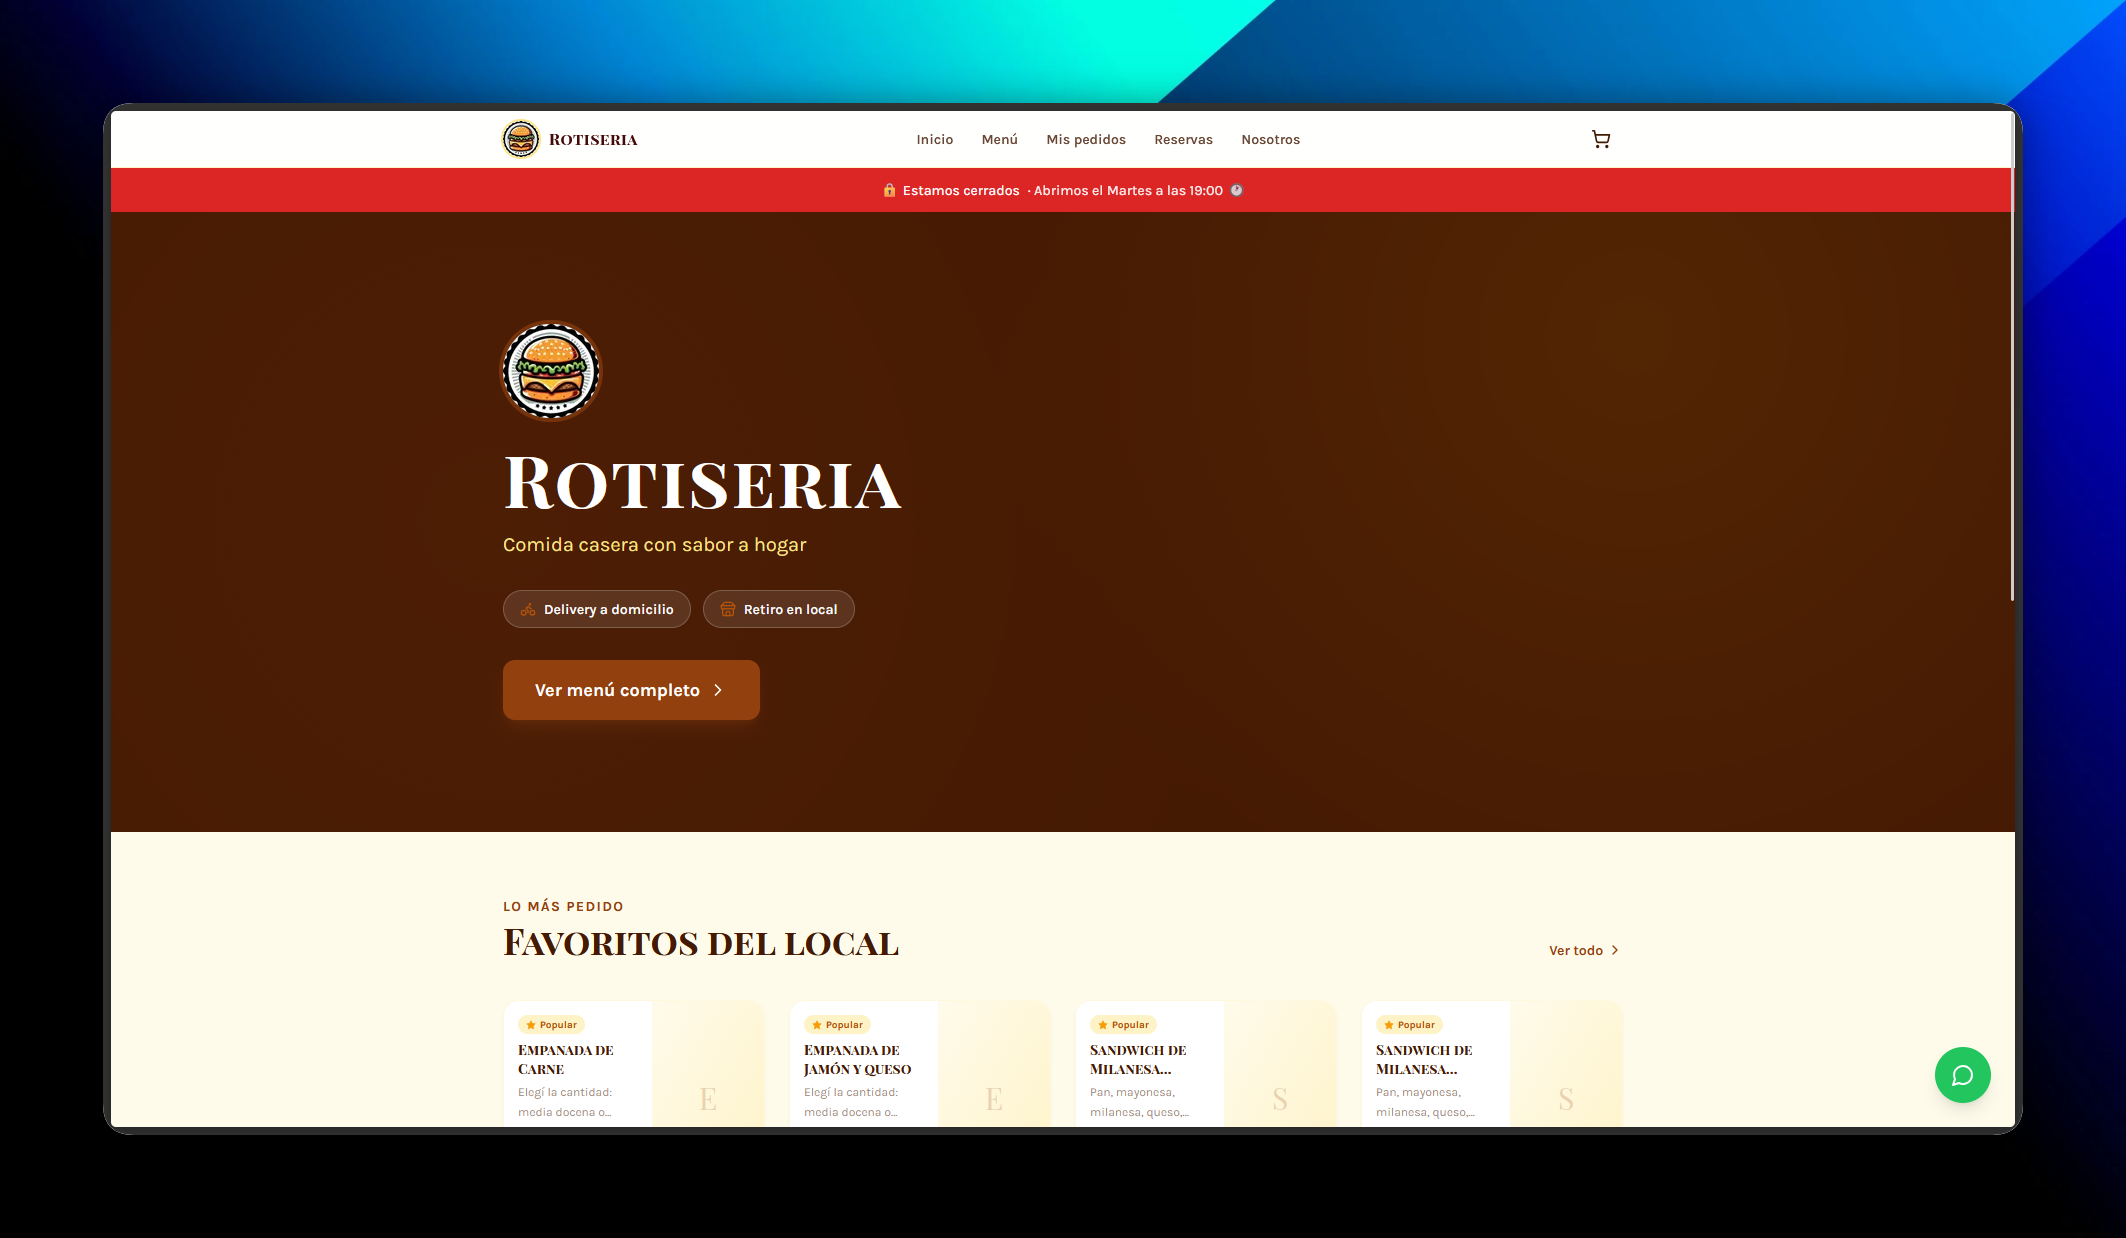Screen dimensions: 2126x1238
Task: Click the chevron next to Ver todo
Action: point(1614,950)
